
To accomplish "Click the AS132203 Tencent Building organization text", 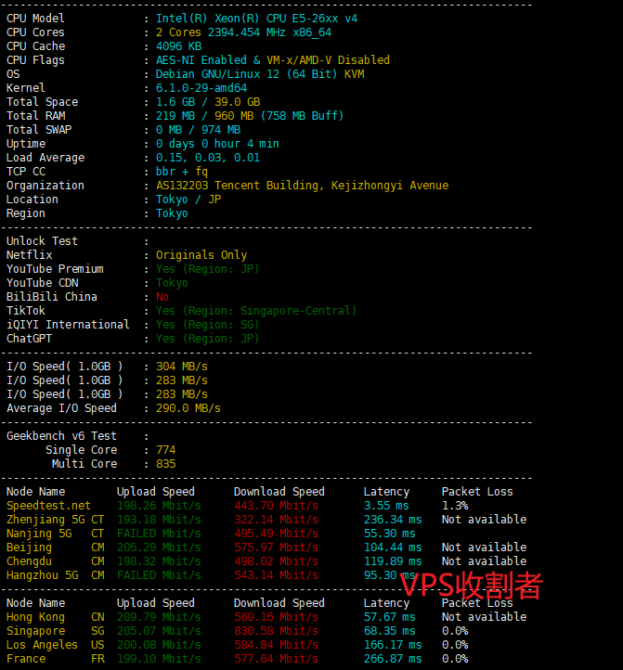I will (x=302, y=185).
